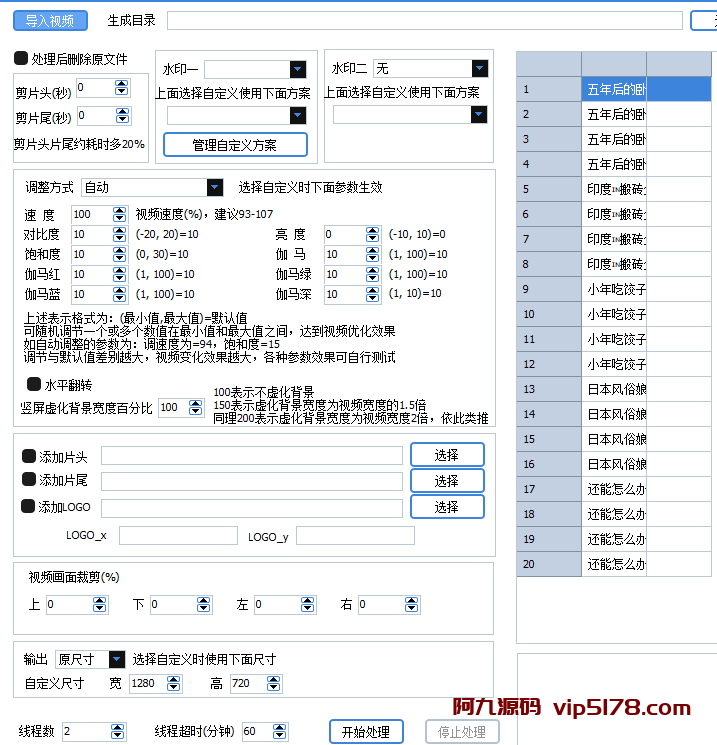Click the 伽马蓝 stepper arrows

coord(120,294)
